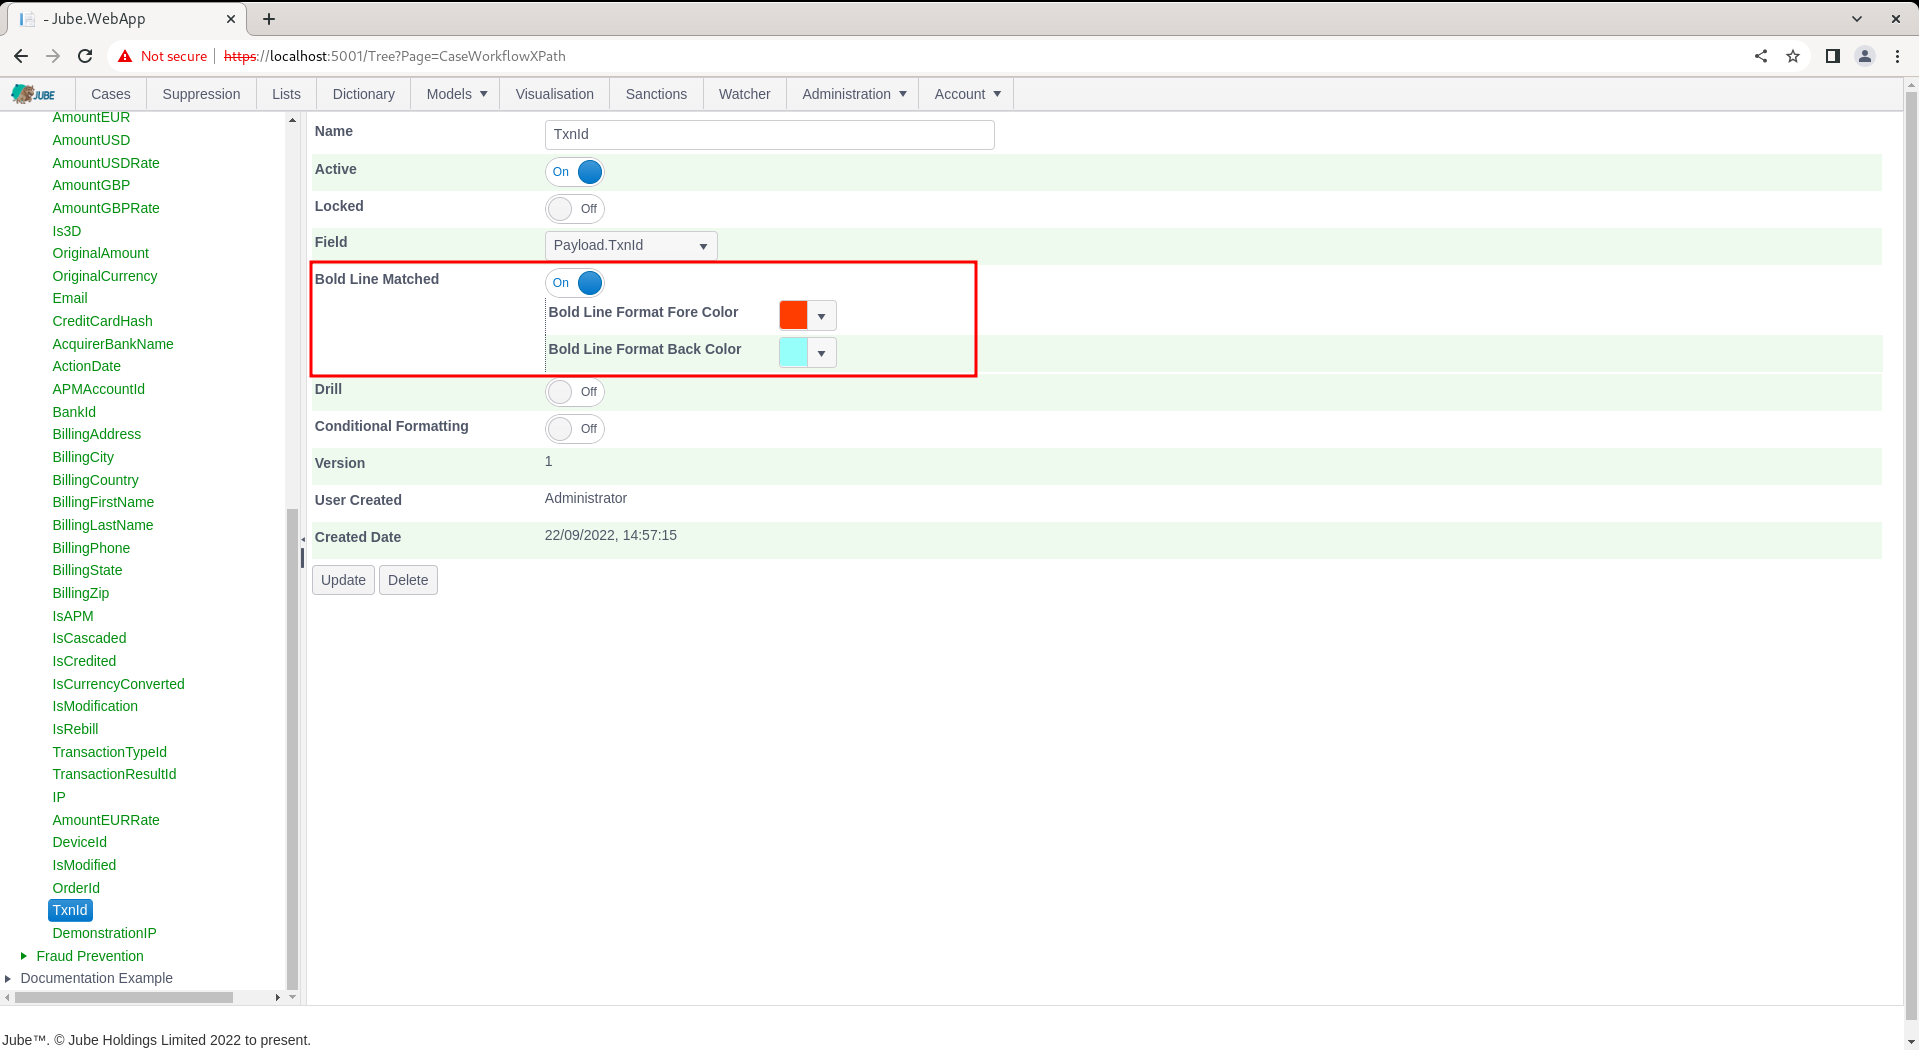1919x1050 pixels.
Task: Click the cyan Back Color swatch
Action: pos(794,353)
